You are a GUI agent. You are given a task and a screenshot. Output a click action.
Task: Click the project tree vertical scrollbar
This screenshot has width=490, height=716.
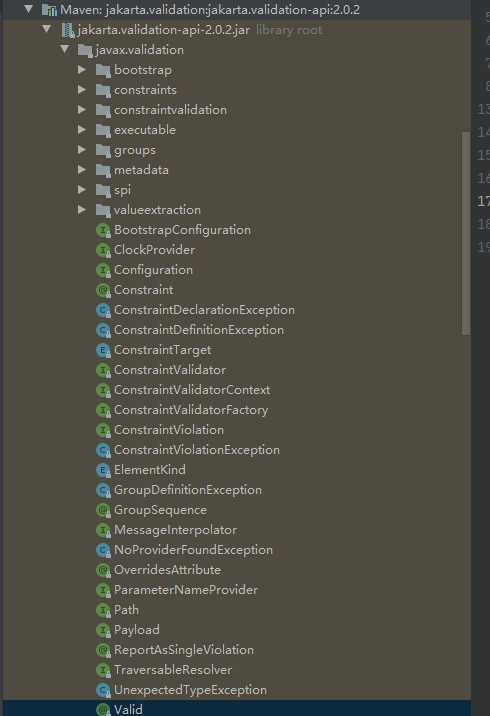point(466,233)
